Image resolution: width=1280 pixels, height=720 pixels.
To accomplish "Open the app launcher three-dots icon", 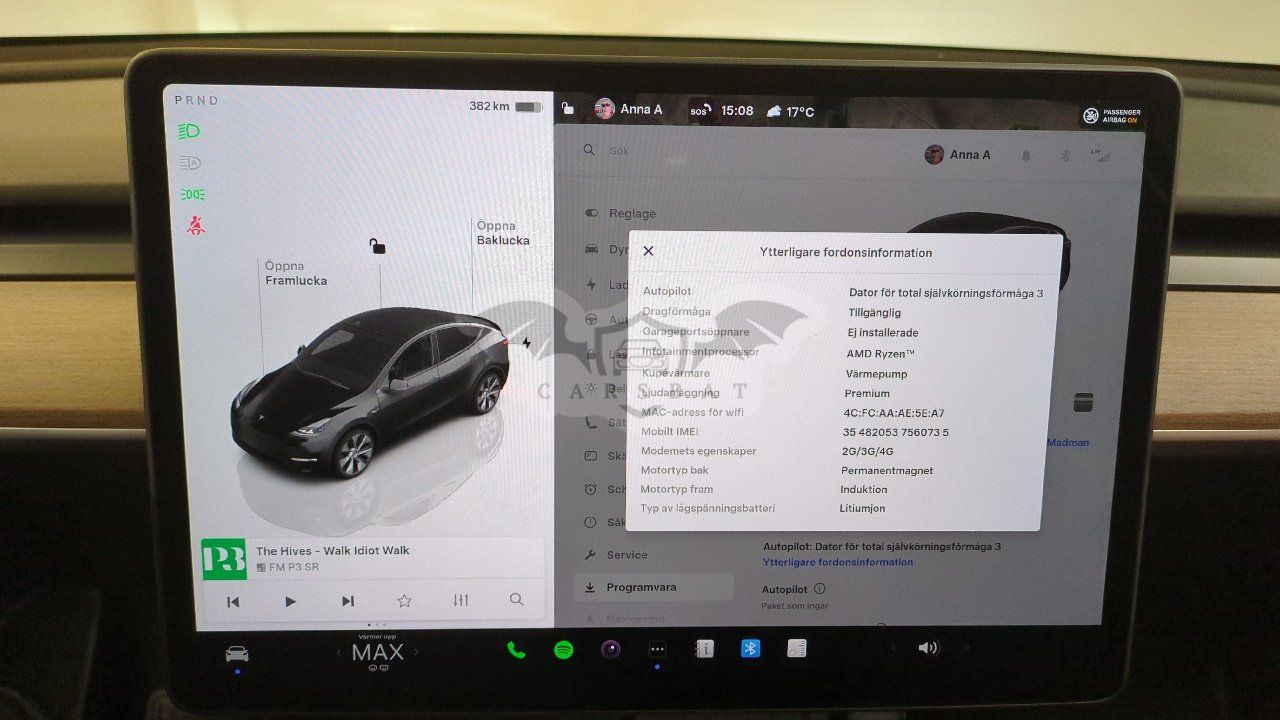I will (x=657, y=649).
